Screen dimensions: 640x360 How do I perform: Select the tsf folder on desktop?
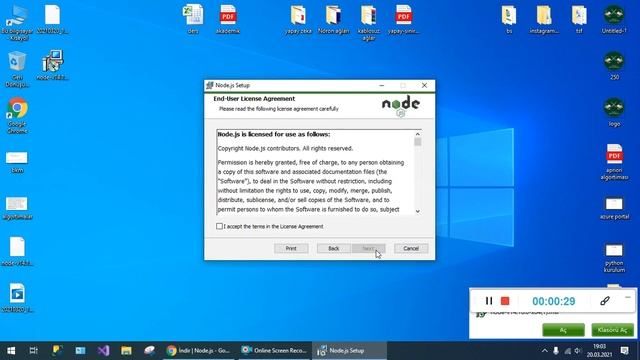pos(579,19)
